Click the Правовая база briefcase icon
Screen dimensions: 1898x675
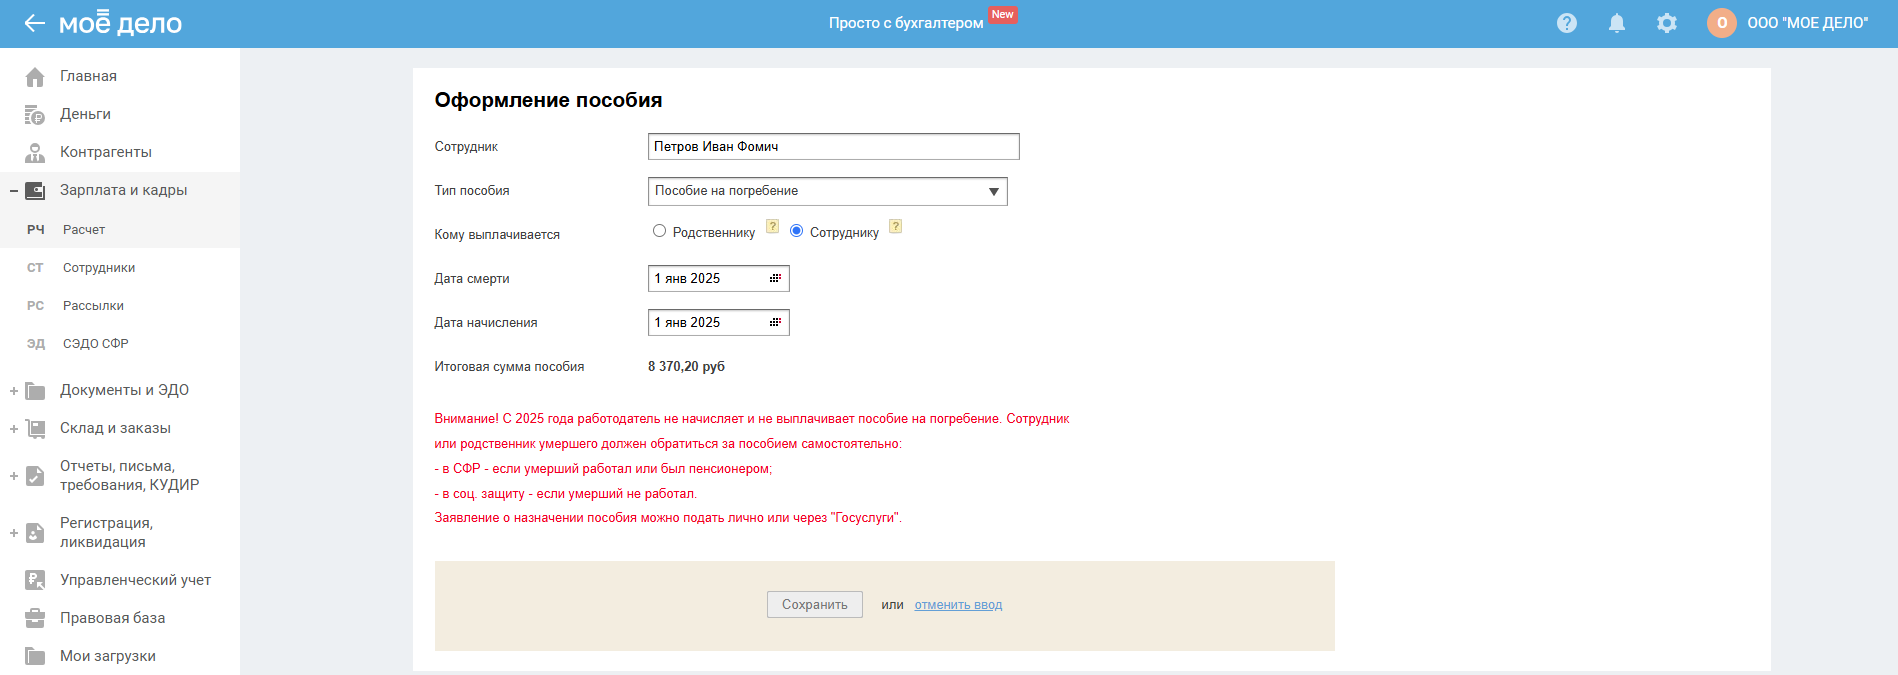(35, 618)
